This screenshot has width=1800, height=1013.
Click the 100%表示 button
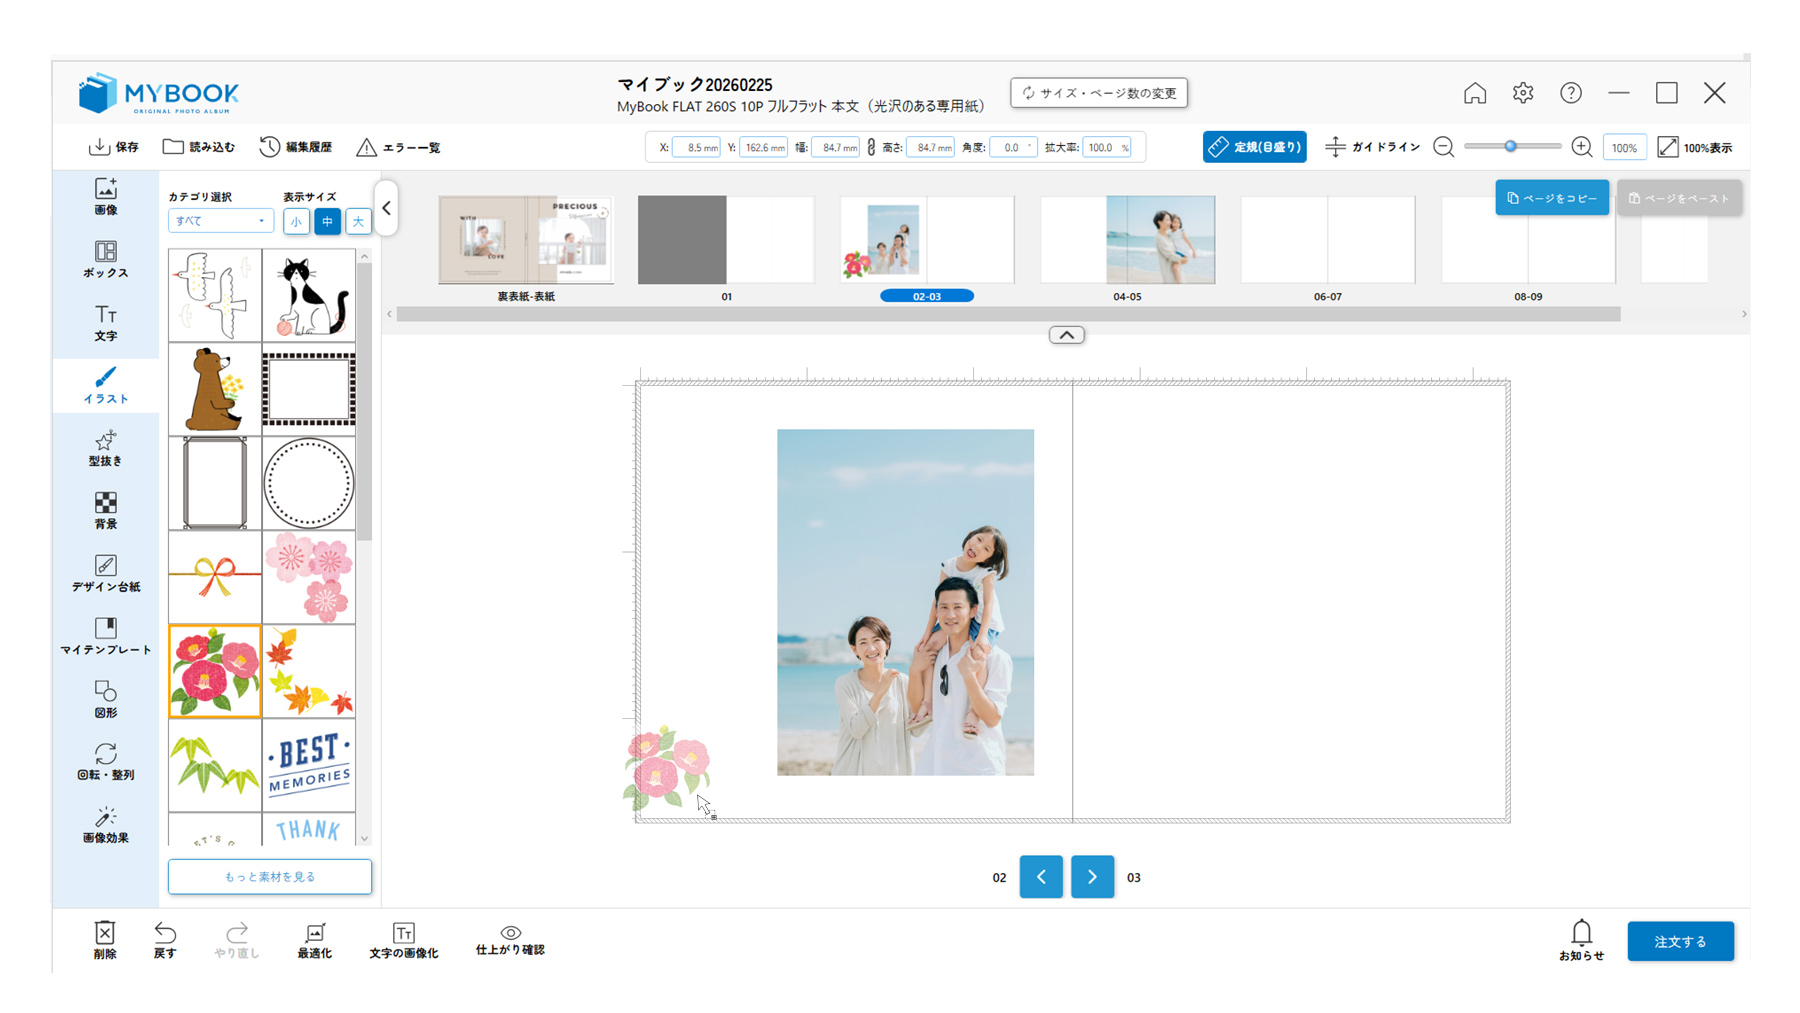coord(1695,147)
